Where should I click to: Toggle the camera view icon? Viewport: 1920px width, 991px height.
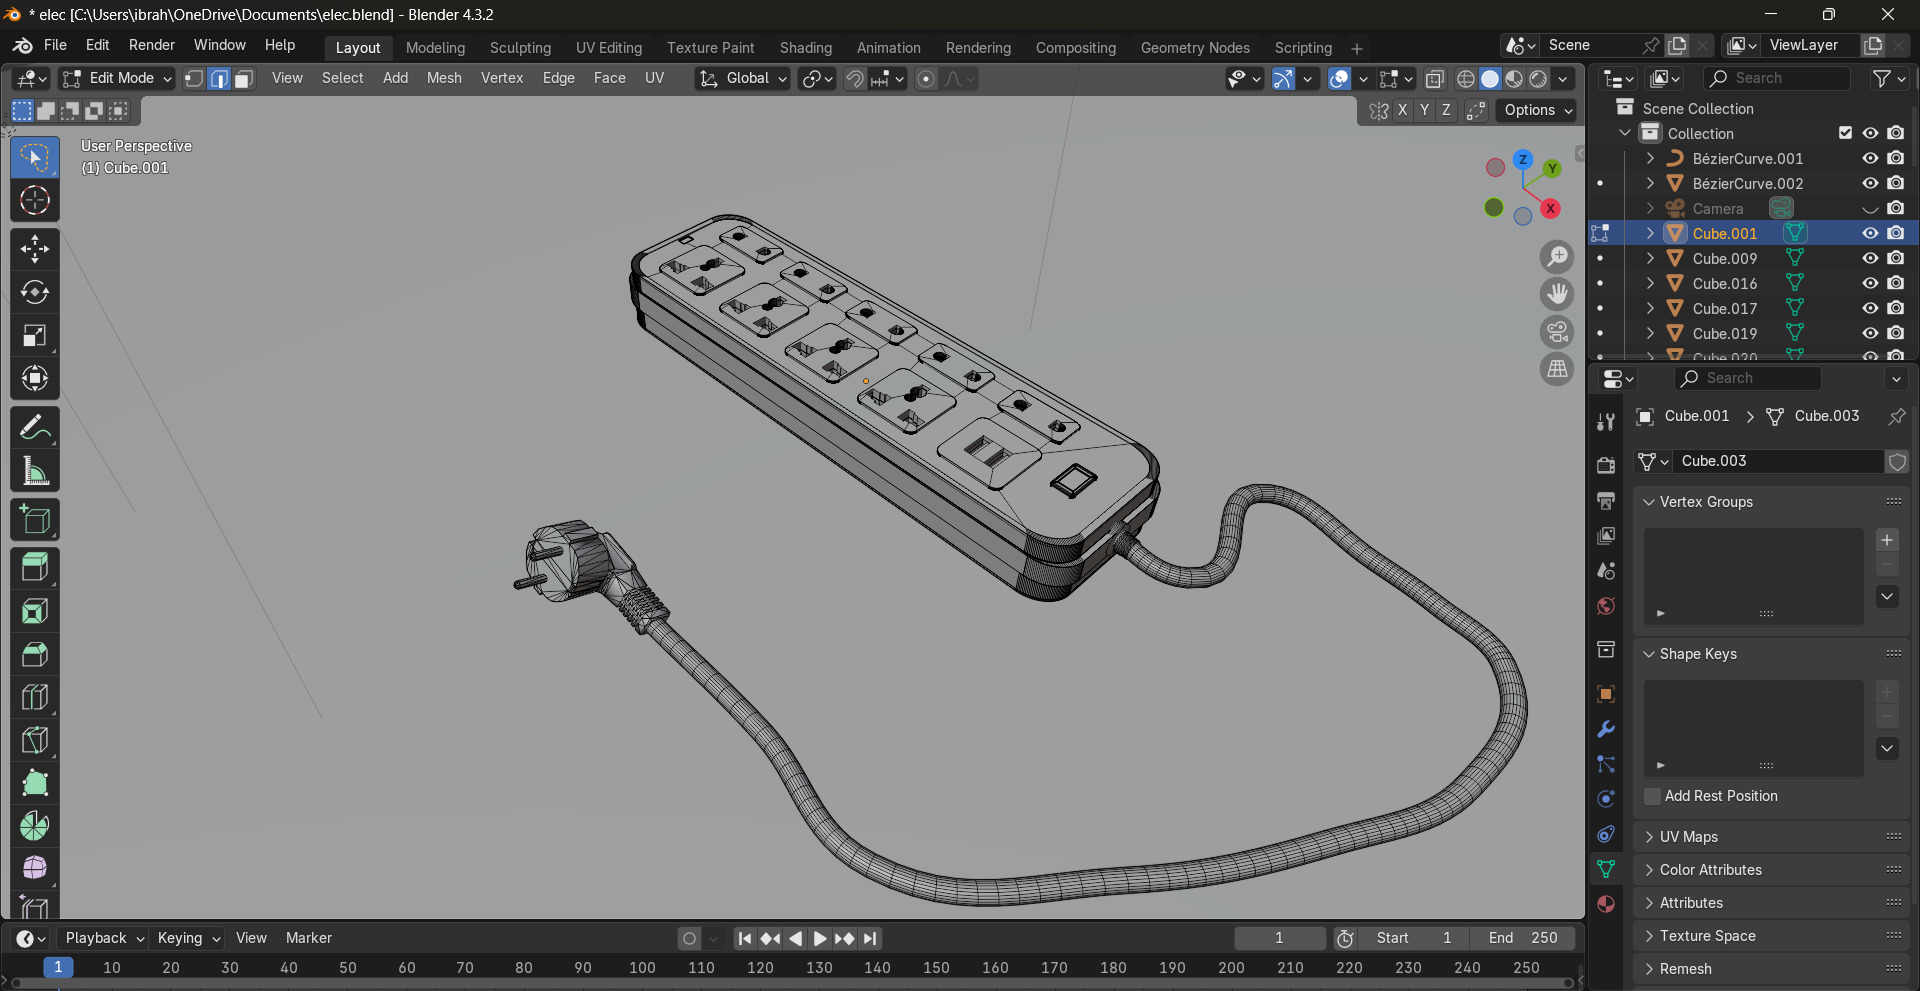coord(1557,332)
